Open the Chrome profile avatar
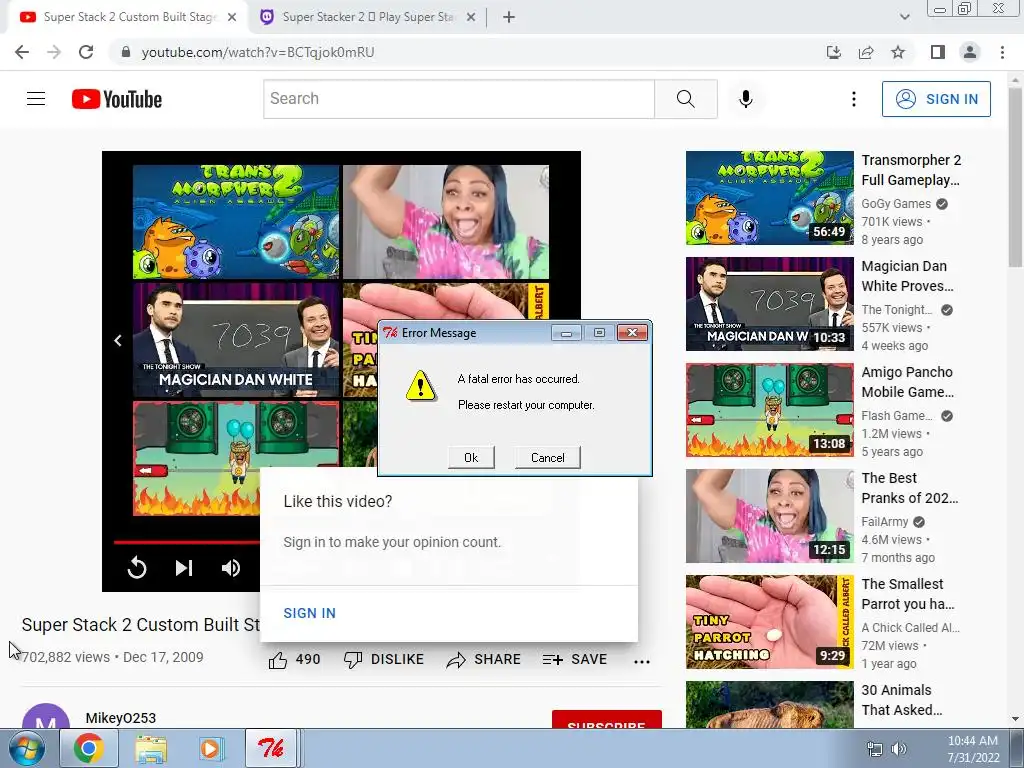This screenshot has width=1024, height=768. (x=970, y=52)
